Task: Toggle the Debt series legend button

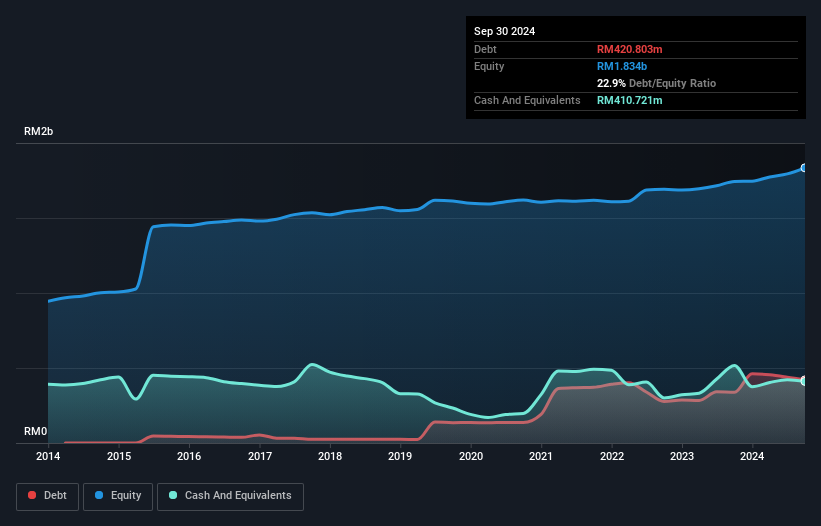Action: pyautogui.click(x=48, y=497)
